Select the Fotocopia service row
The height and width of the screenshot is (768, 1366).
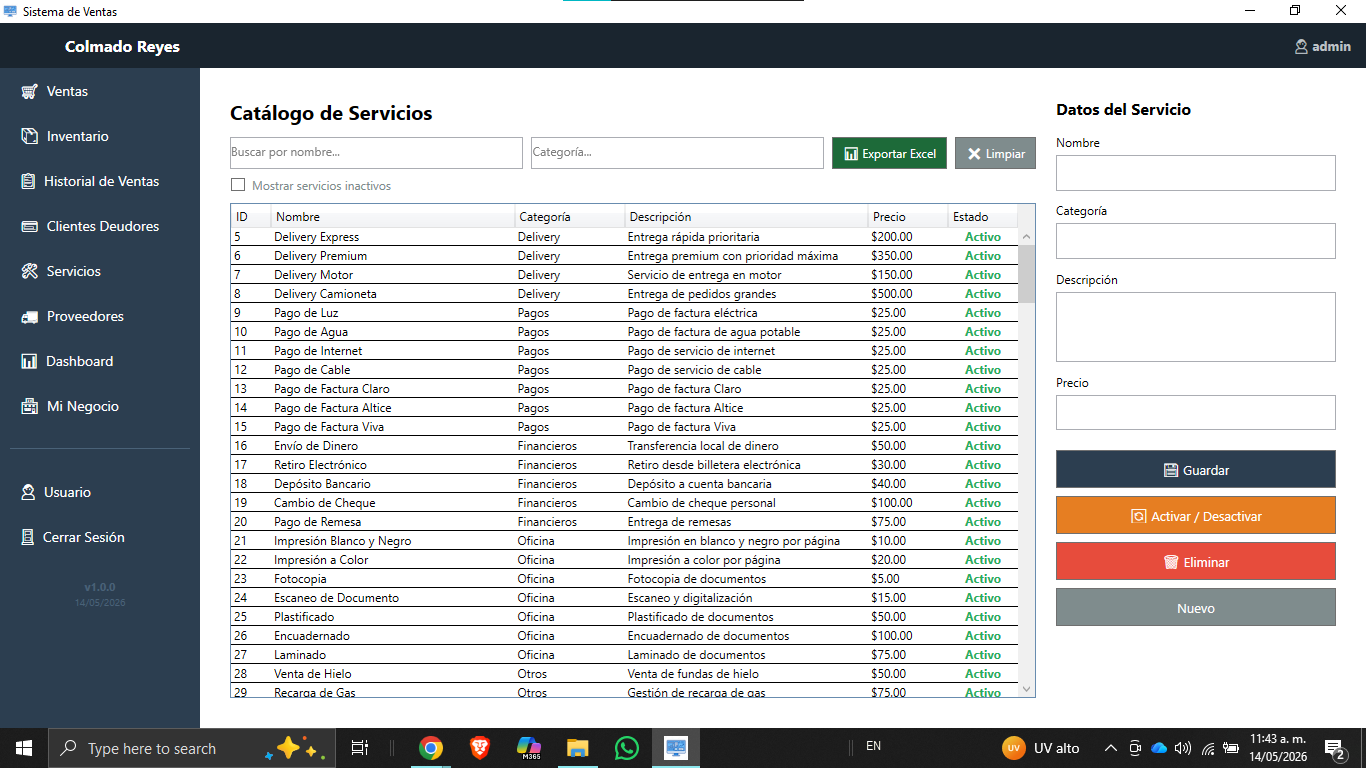click(624, 579)
